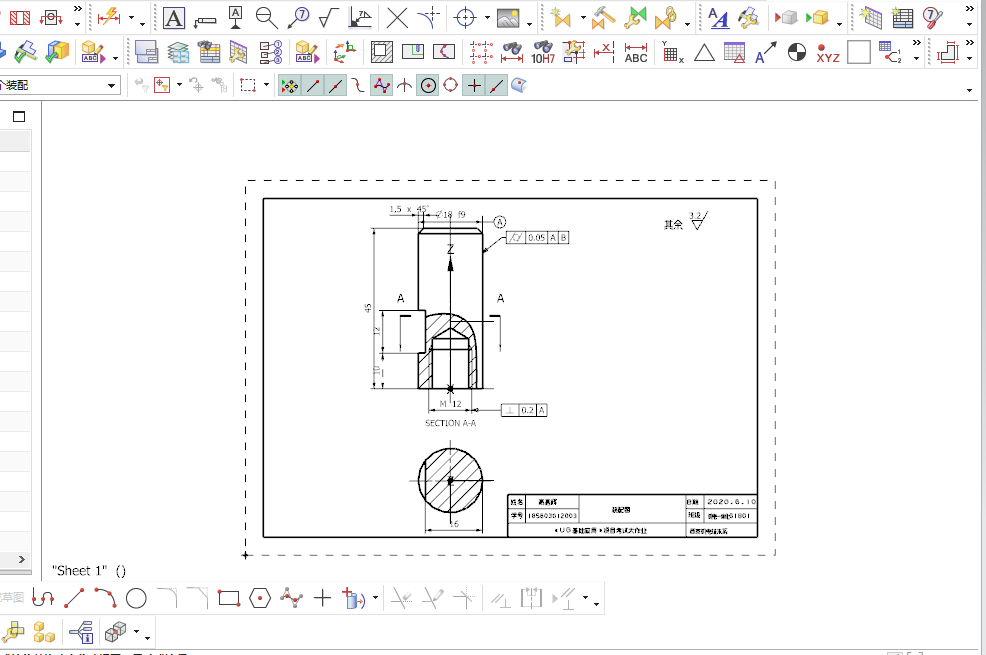Image resolution: width=986 pixels, height=655 pixels.
Task: Click the Rapid Dimension lightning icon
Action: [x=109, y=17]
